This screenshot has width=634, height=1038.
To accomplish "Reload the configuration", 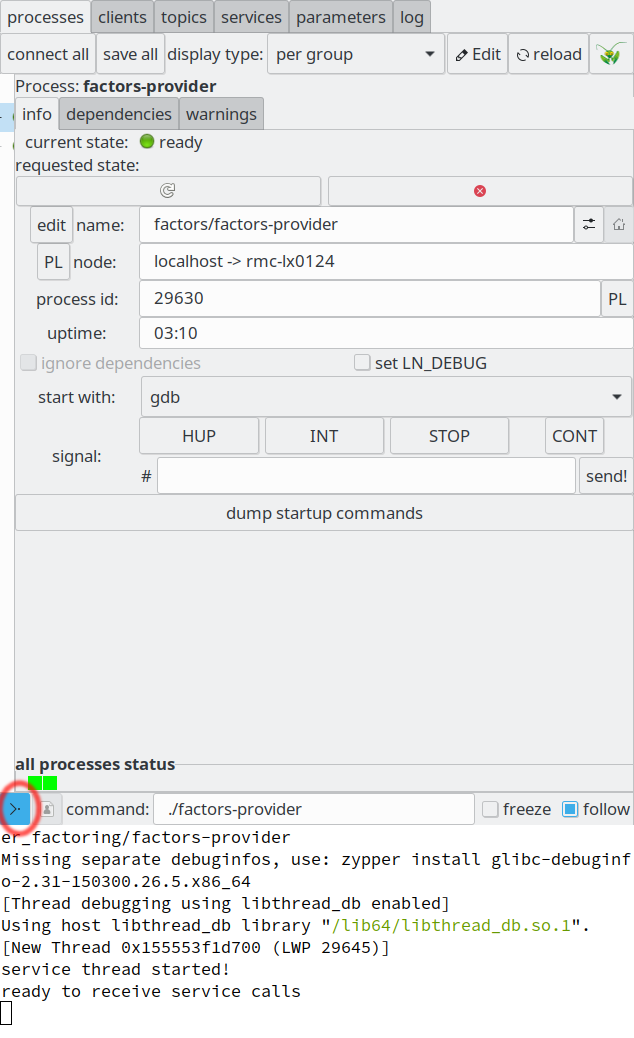I will click(x=549, y=54).
